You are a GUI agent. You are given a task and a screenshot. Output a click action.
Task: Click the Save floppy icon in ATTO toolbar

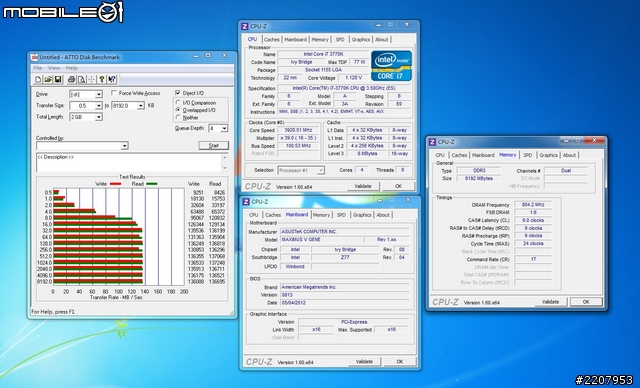pos(58,80)
